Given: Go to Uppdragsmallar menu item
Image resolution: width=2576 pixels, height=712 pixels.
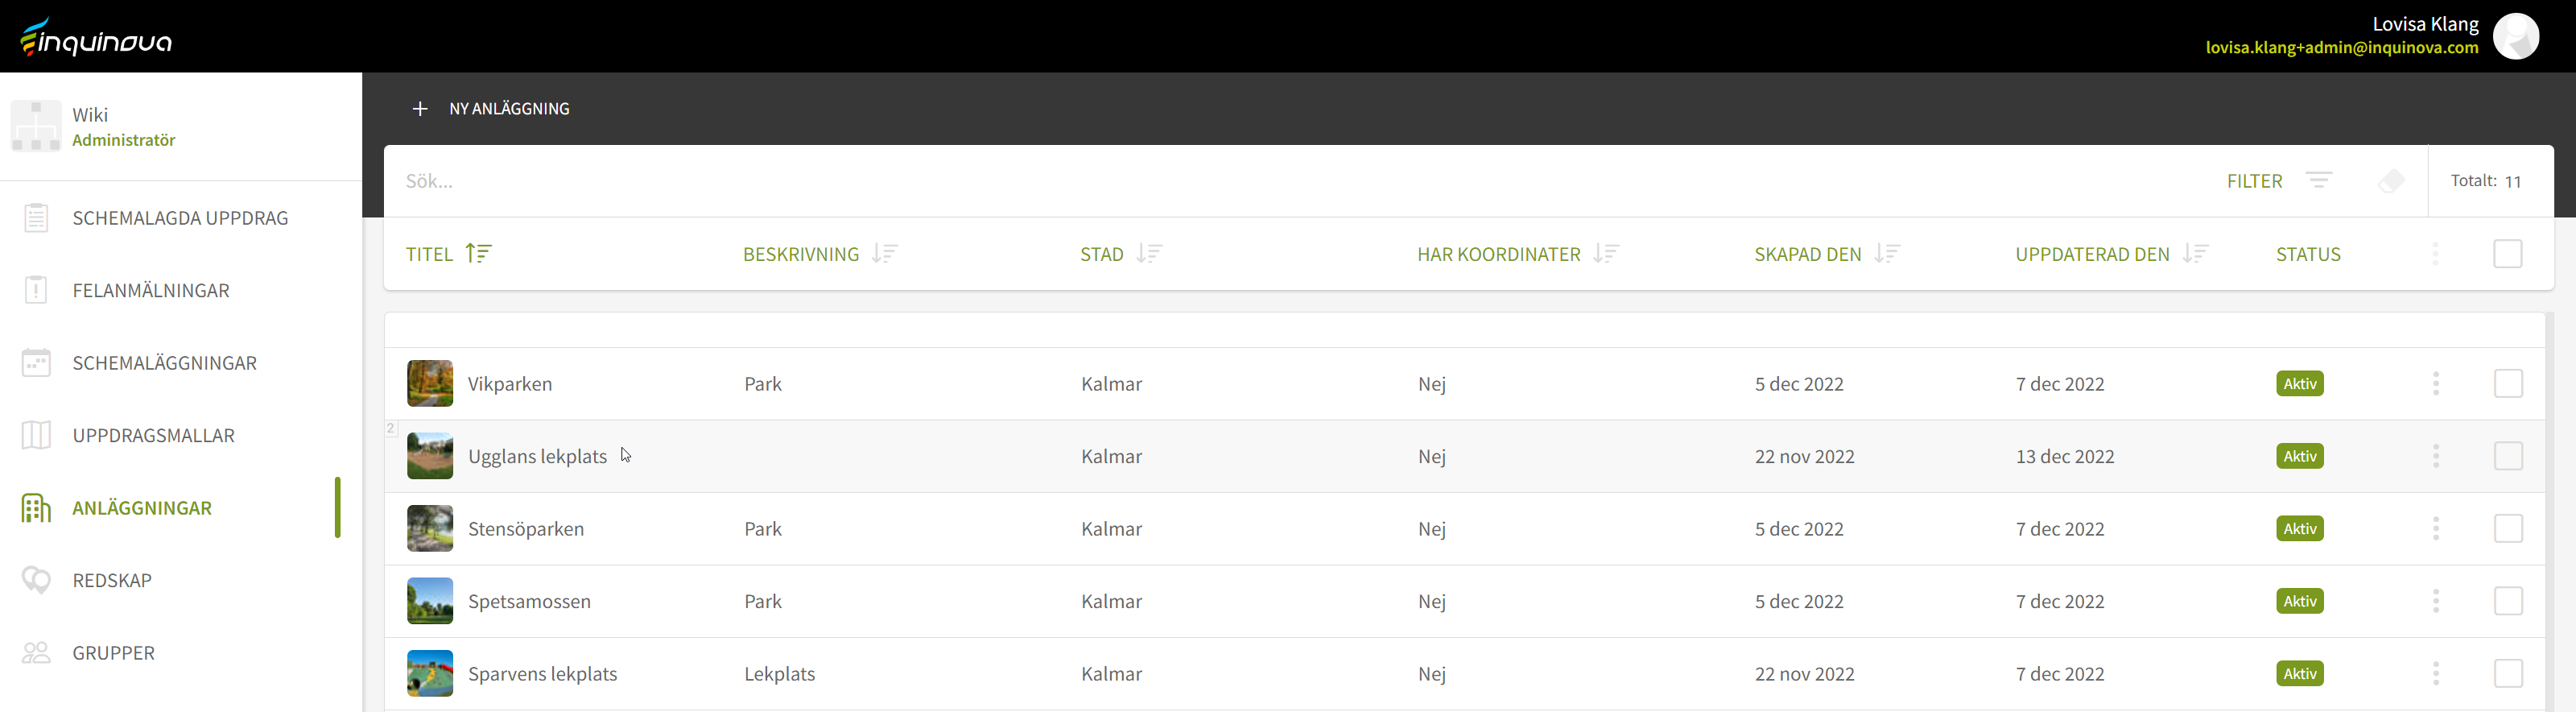Looking at the screenshot, I should click(x=153, y=436).
